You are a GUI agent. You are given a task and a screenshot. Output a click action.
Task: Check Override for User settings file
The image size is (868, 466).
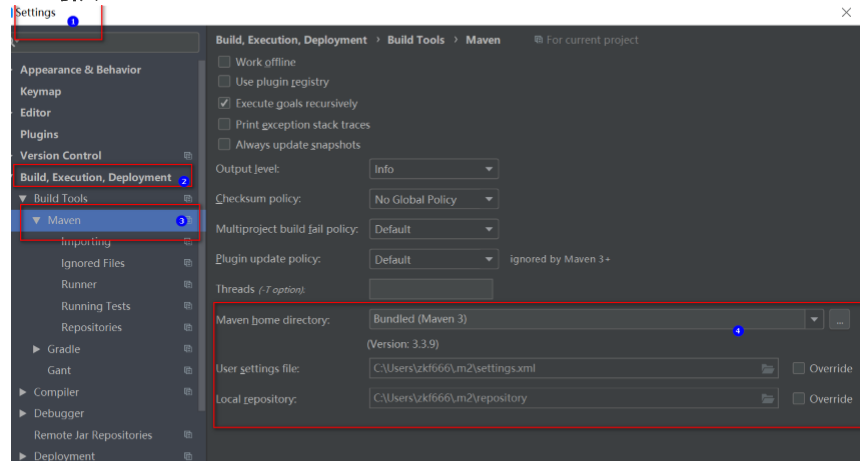pos(798,368)
